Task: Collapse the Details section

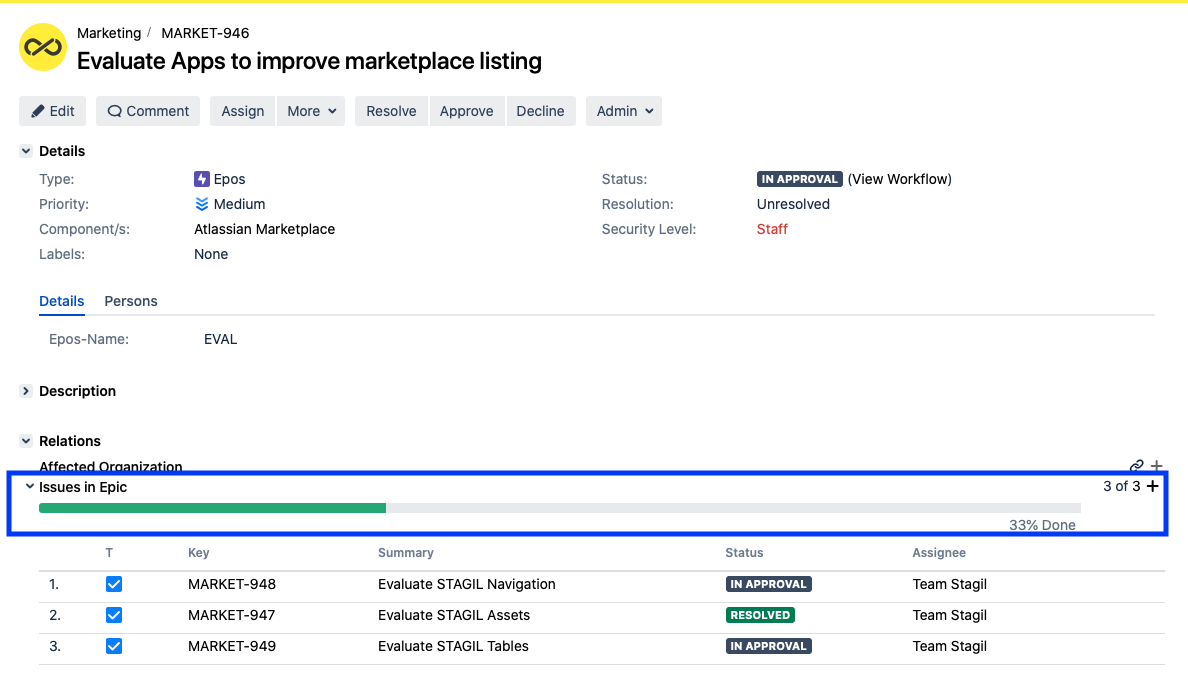Action: tap(26, 151)
